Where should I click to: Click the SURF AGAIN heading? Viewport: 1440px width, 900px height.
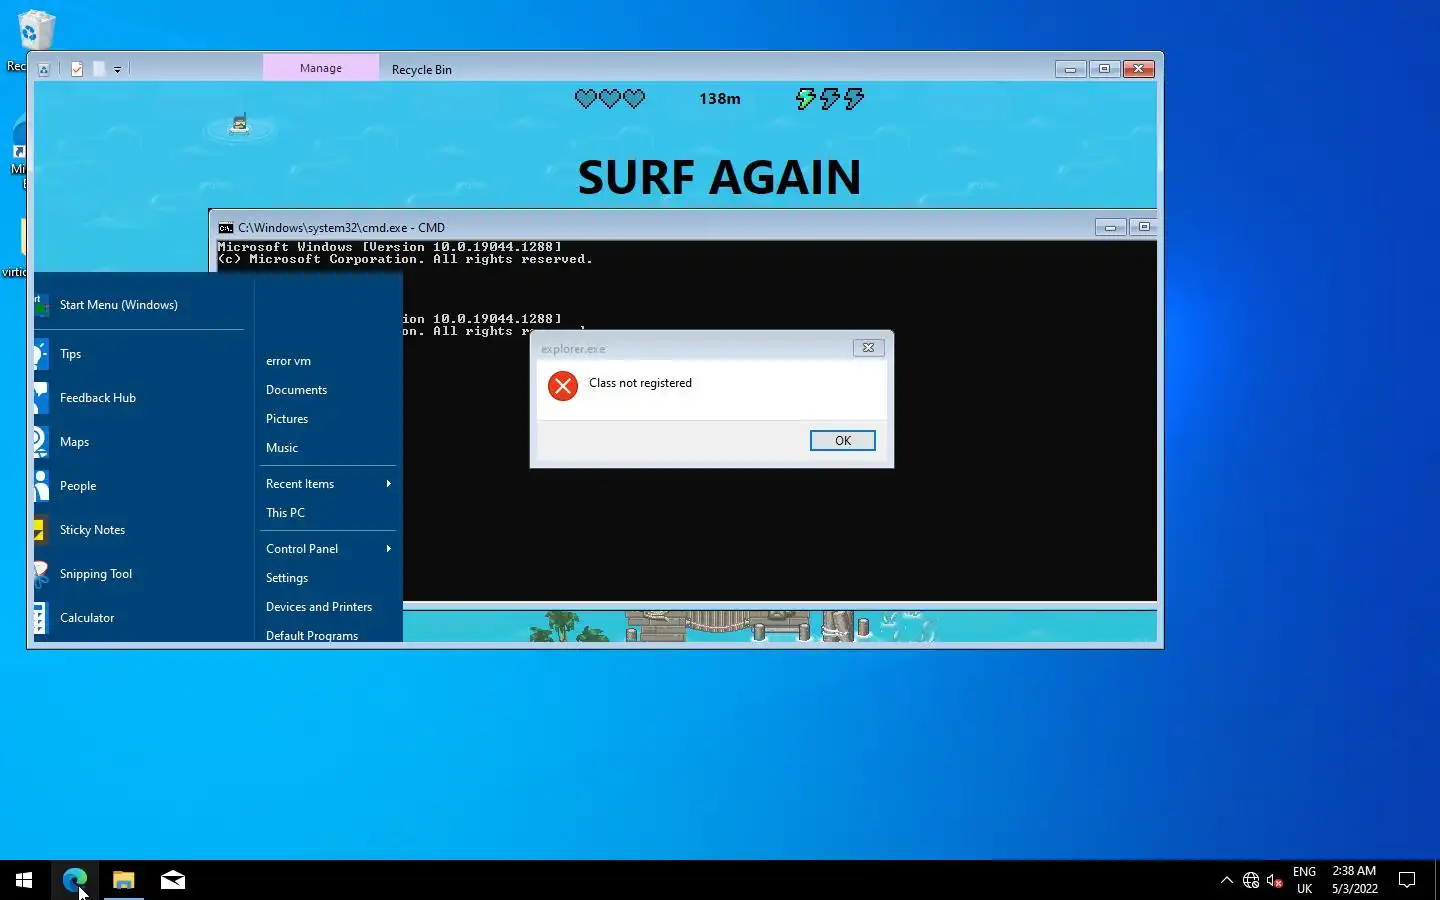click(x=719, y=178)
